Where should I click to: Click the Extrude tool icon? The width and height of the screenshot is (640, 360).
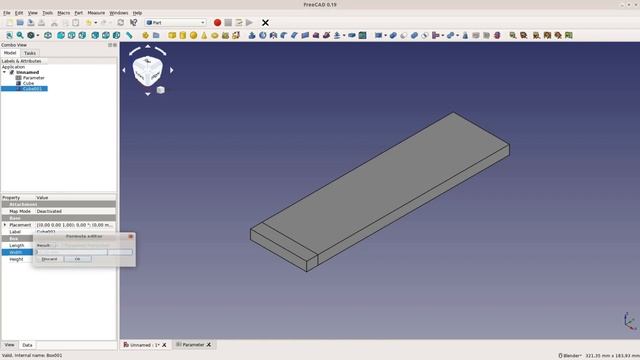coord(252,36)
